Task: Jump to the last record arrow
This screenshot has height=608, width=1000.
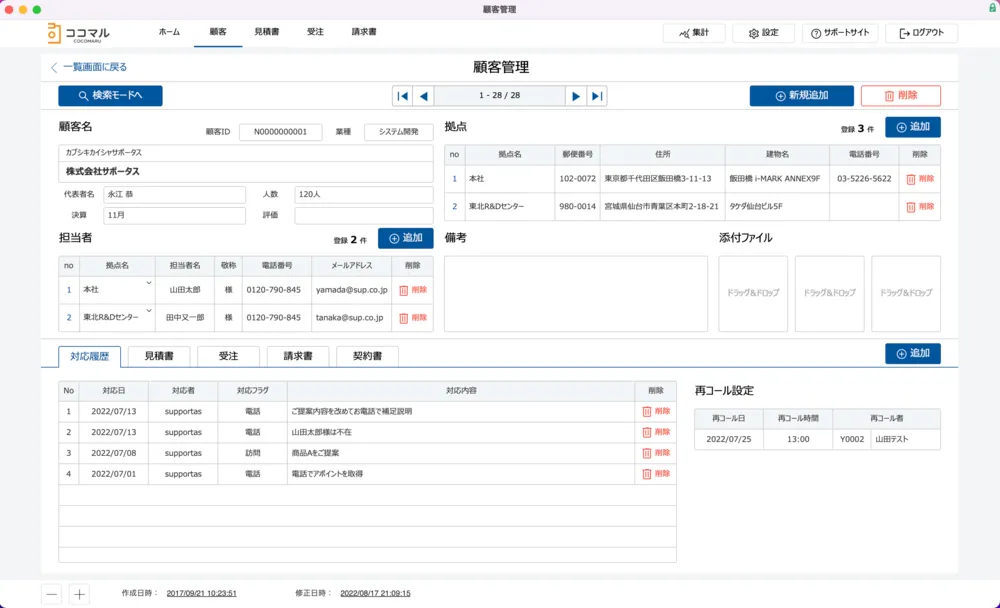Action: [x=597, y=96]
